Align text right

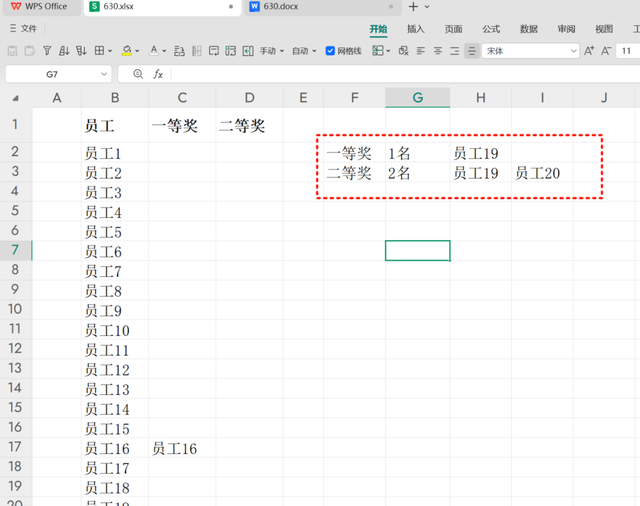click(455, 51)
